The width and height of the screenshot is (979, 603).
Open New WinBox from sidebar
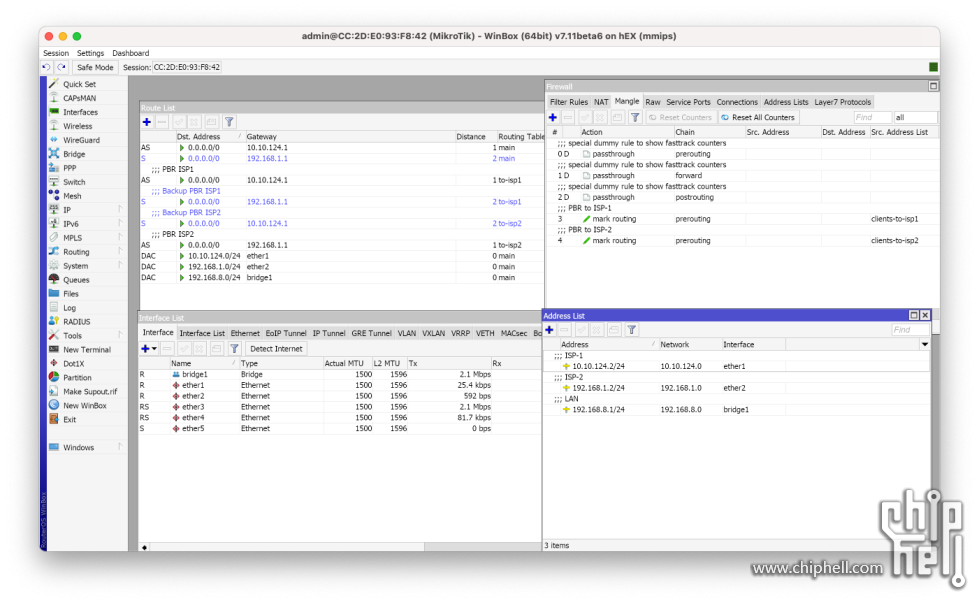point(84,406)
